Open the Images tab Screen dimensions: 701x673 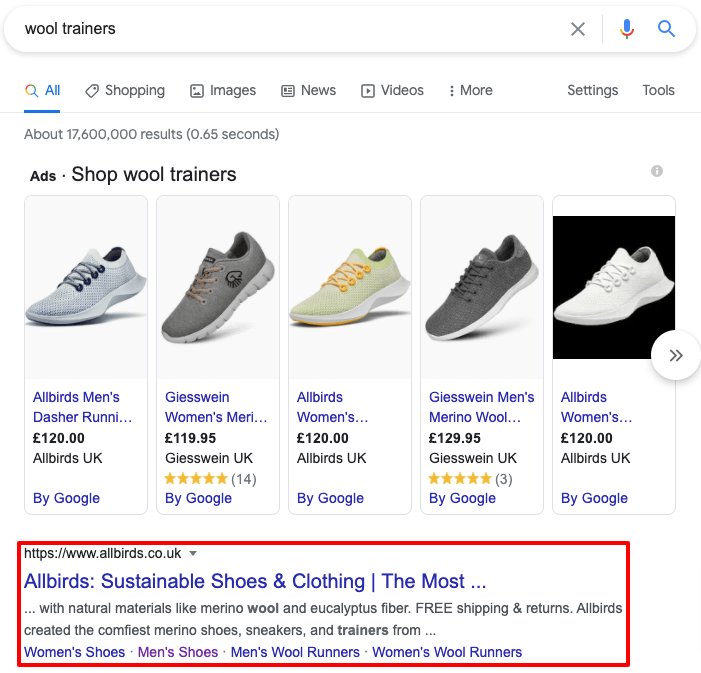[223, 90]
